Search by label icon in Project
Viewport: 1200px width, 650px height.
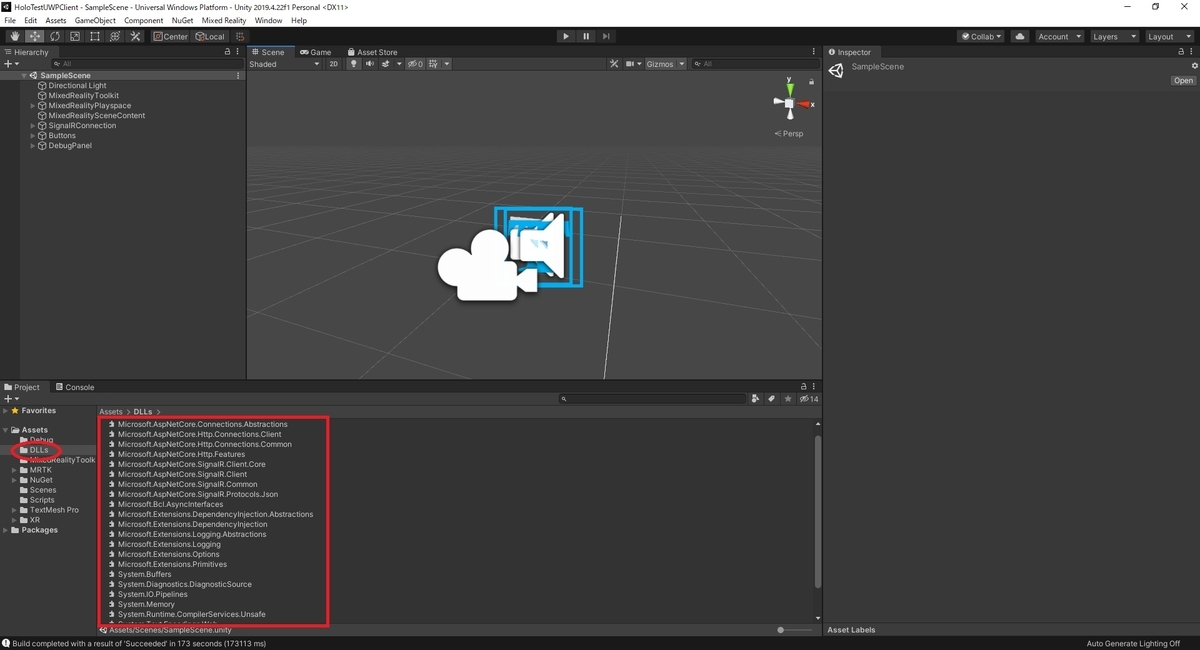tap(771, 399)
